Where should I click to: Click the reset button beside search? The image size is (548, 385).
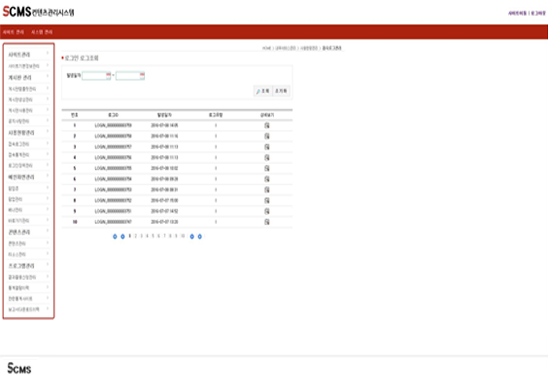point(281,91)
